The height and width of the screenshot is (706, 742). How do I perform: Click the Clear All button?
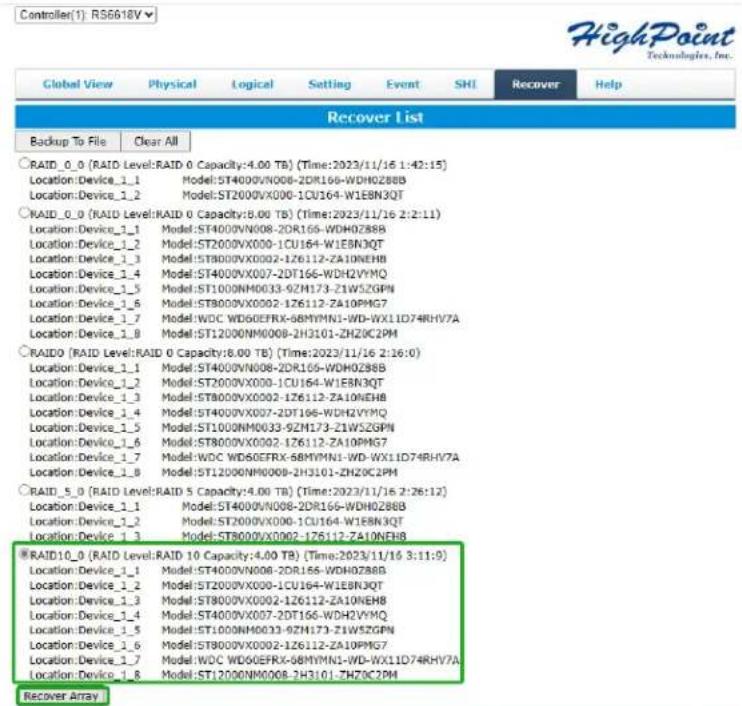pyautogui.click(x=156, y=141)
